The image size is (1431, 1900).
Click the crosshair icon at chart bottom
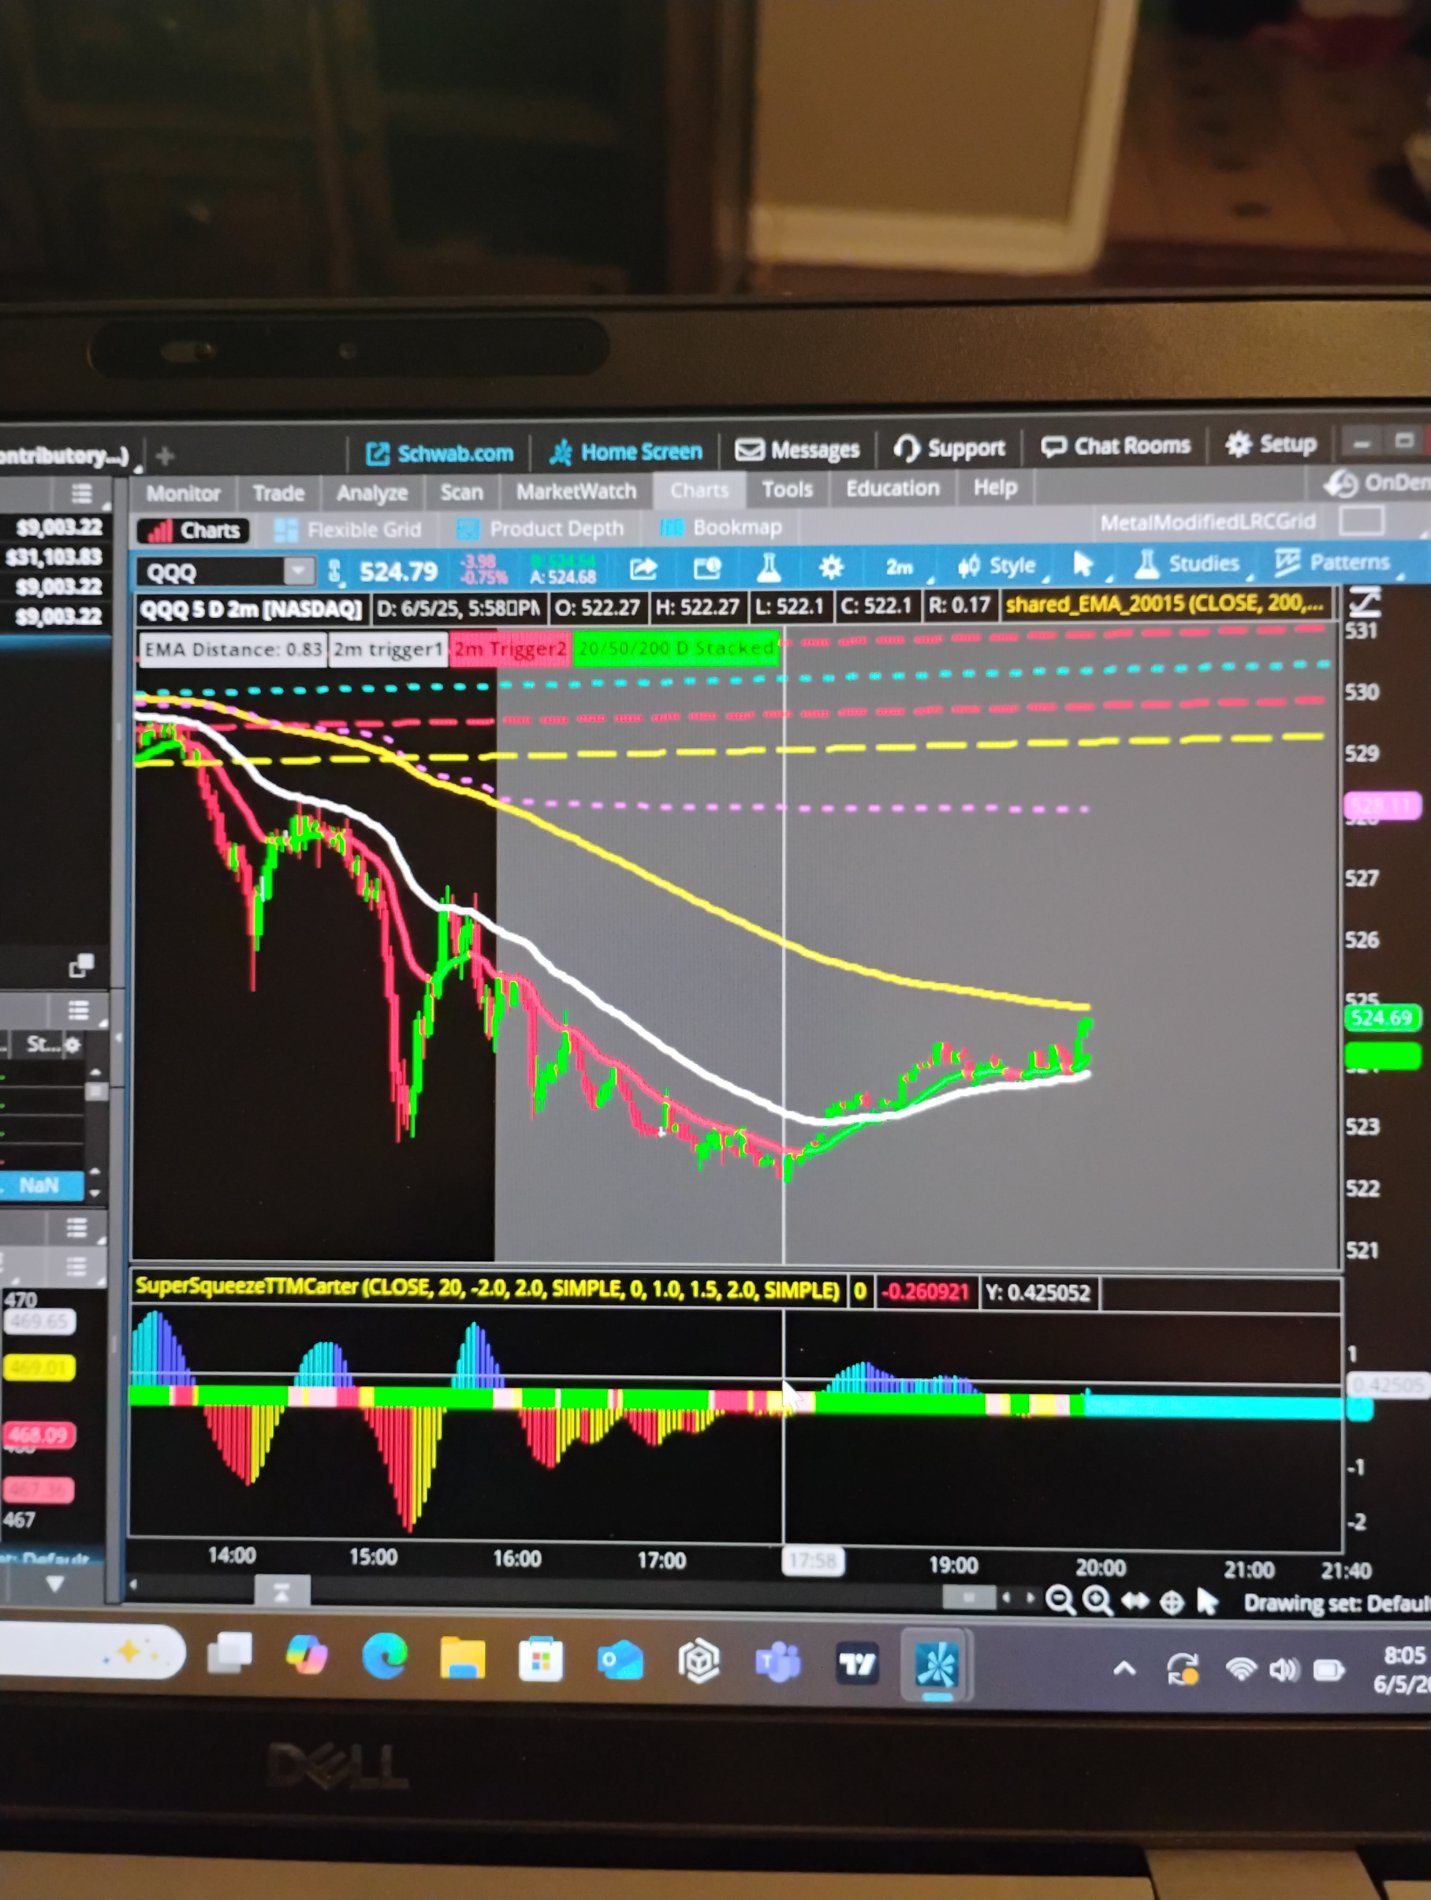tap(1171, 1602)
